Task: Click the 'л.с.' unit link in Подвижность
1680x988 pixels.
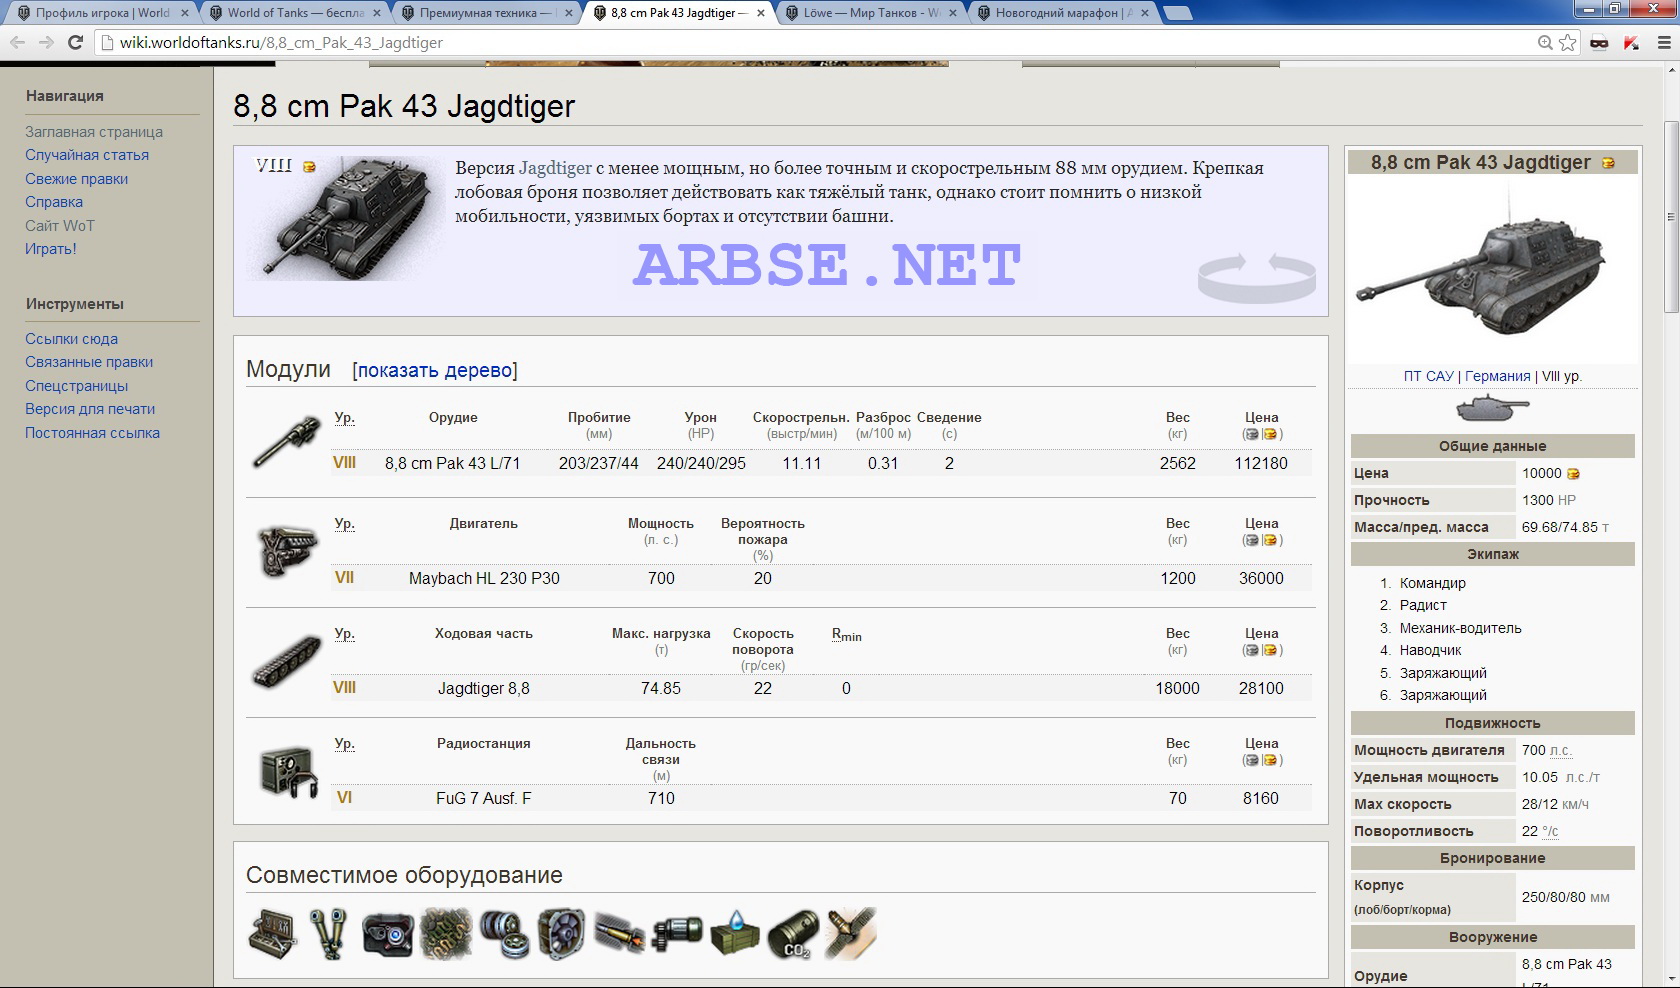Action: click(1560, 750)
